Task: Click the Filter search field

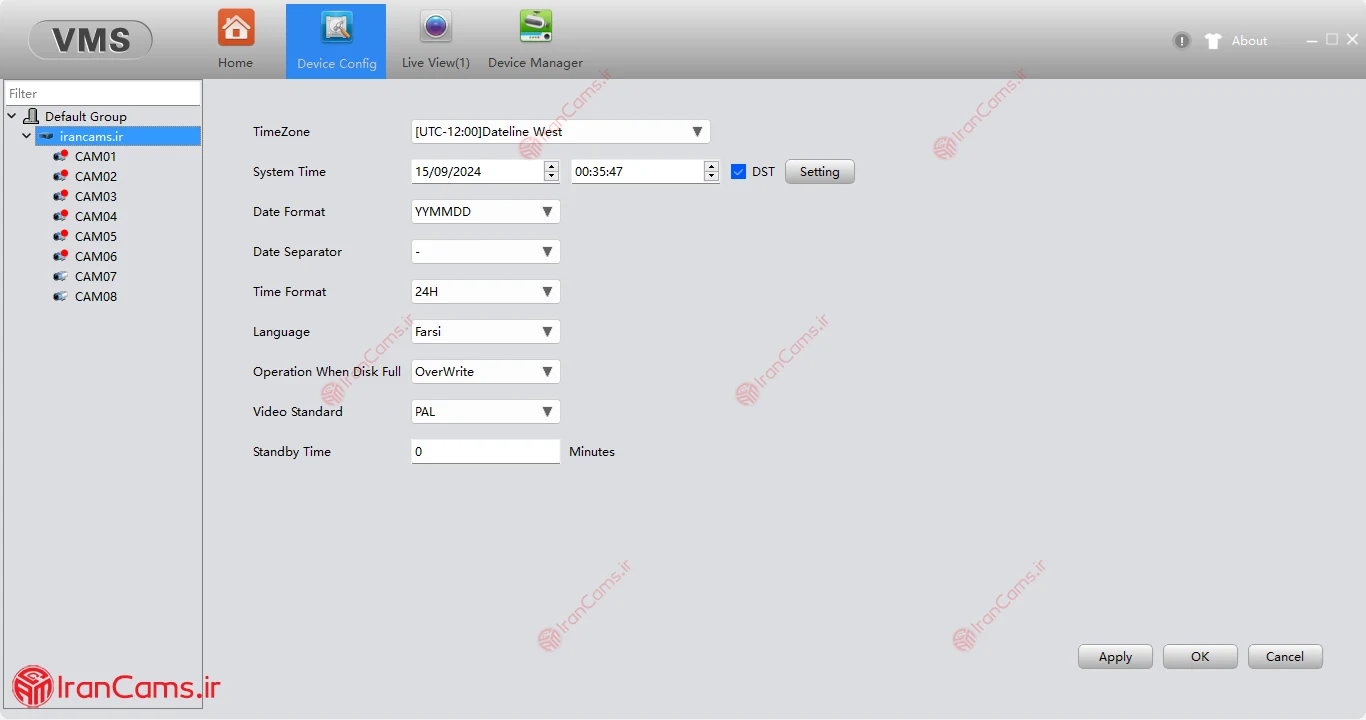Action: click(x=103, y=93)
